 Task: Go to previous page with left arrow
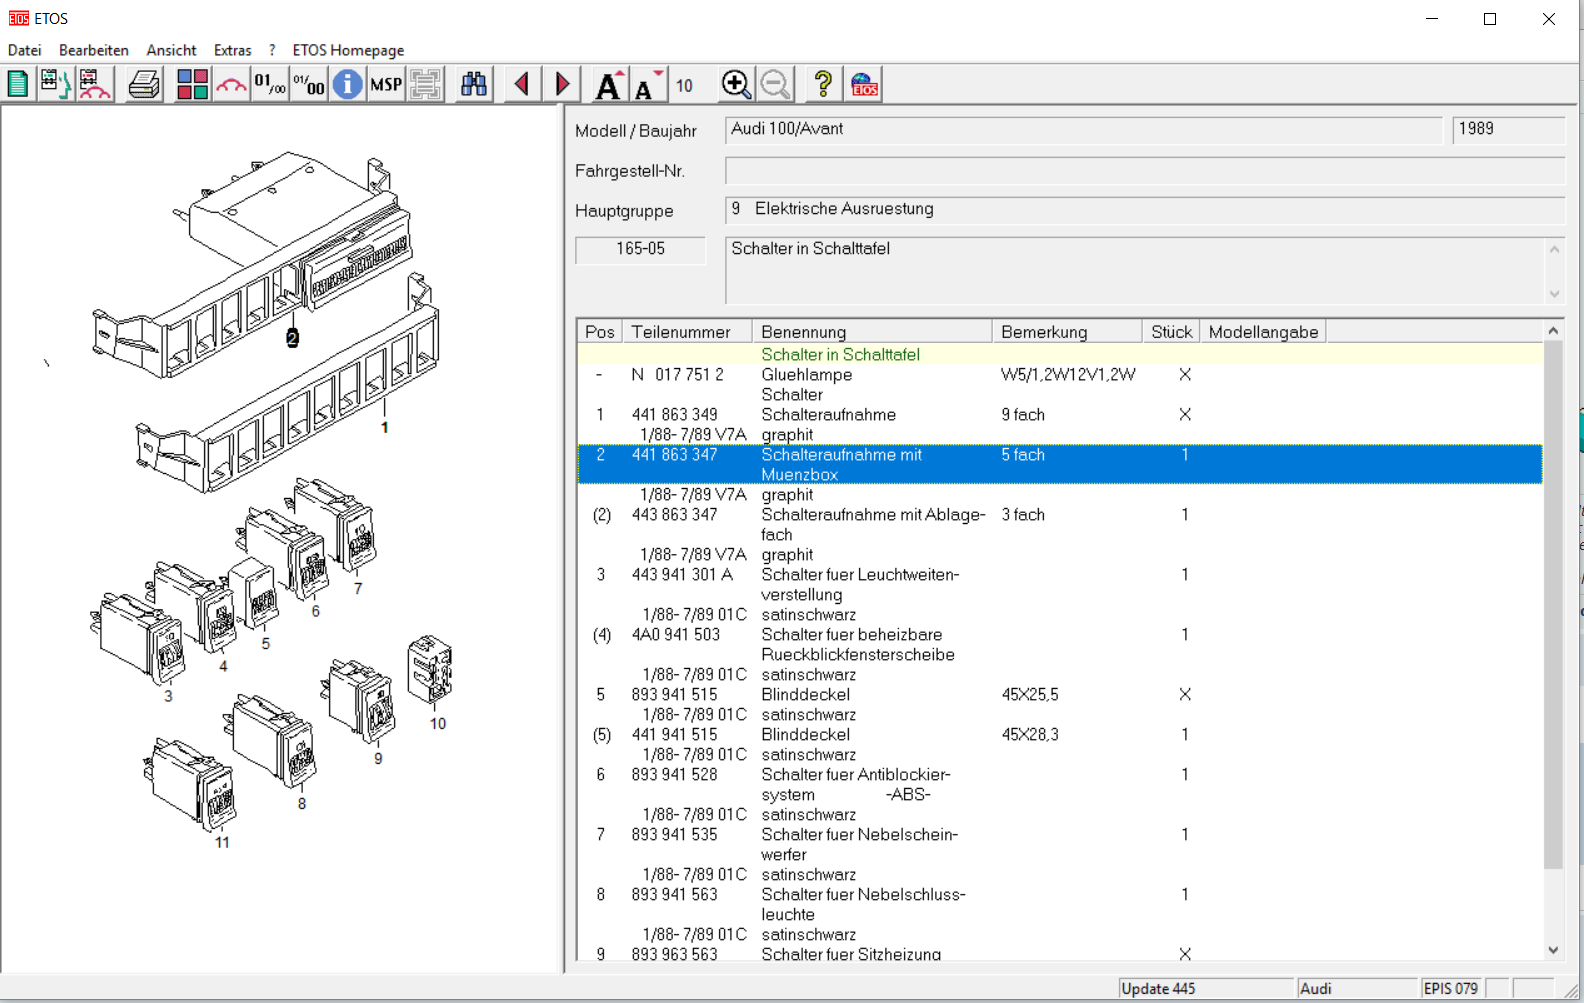coord(521,85)
